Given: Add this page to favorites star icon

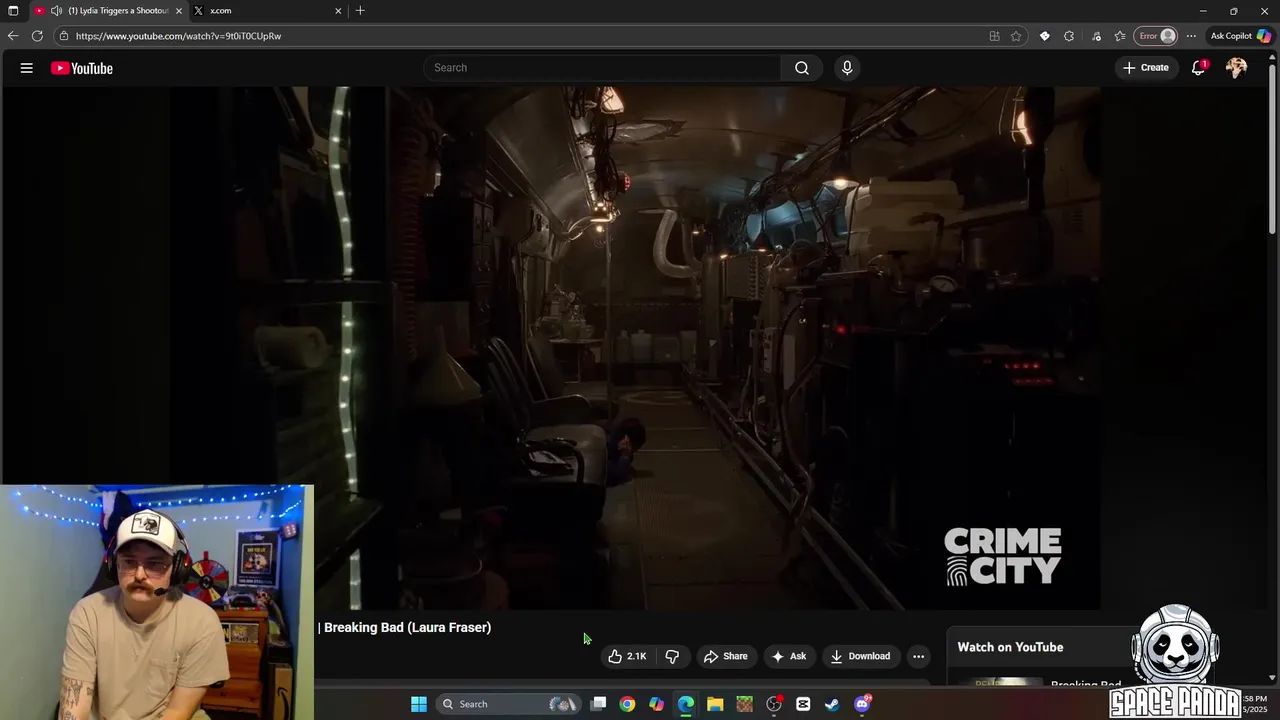Looking at the screenshot, I should pos(1016,36).
